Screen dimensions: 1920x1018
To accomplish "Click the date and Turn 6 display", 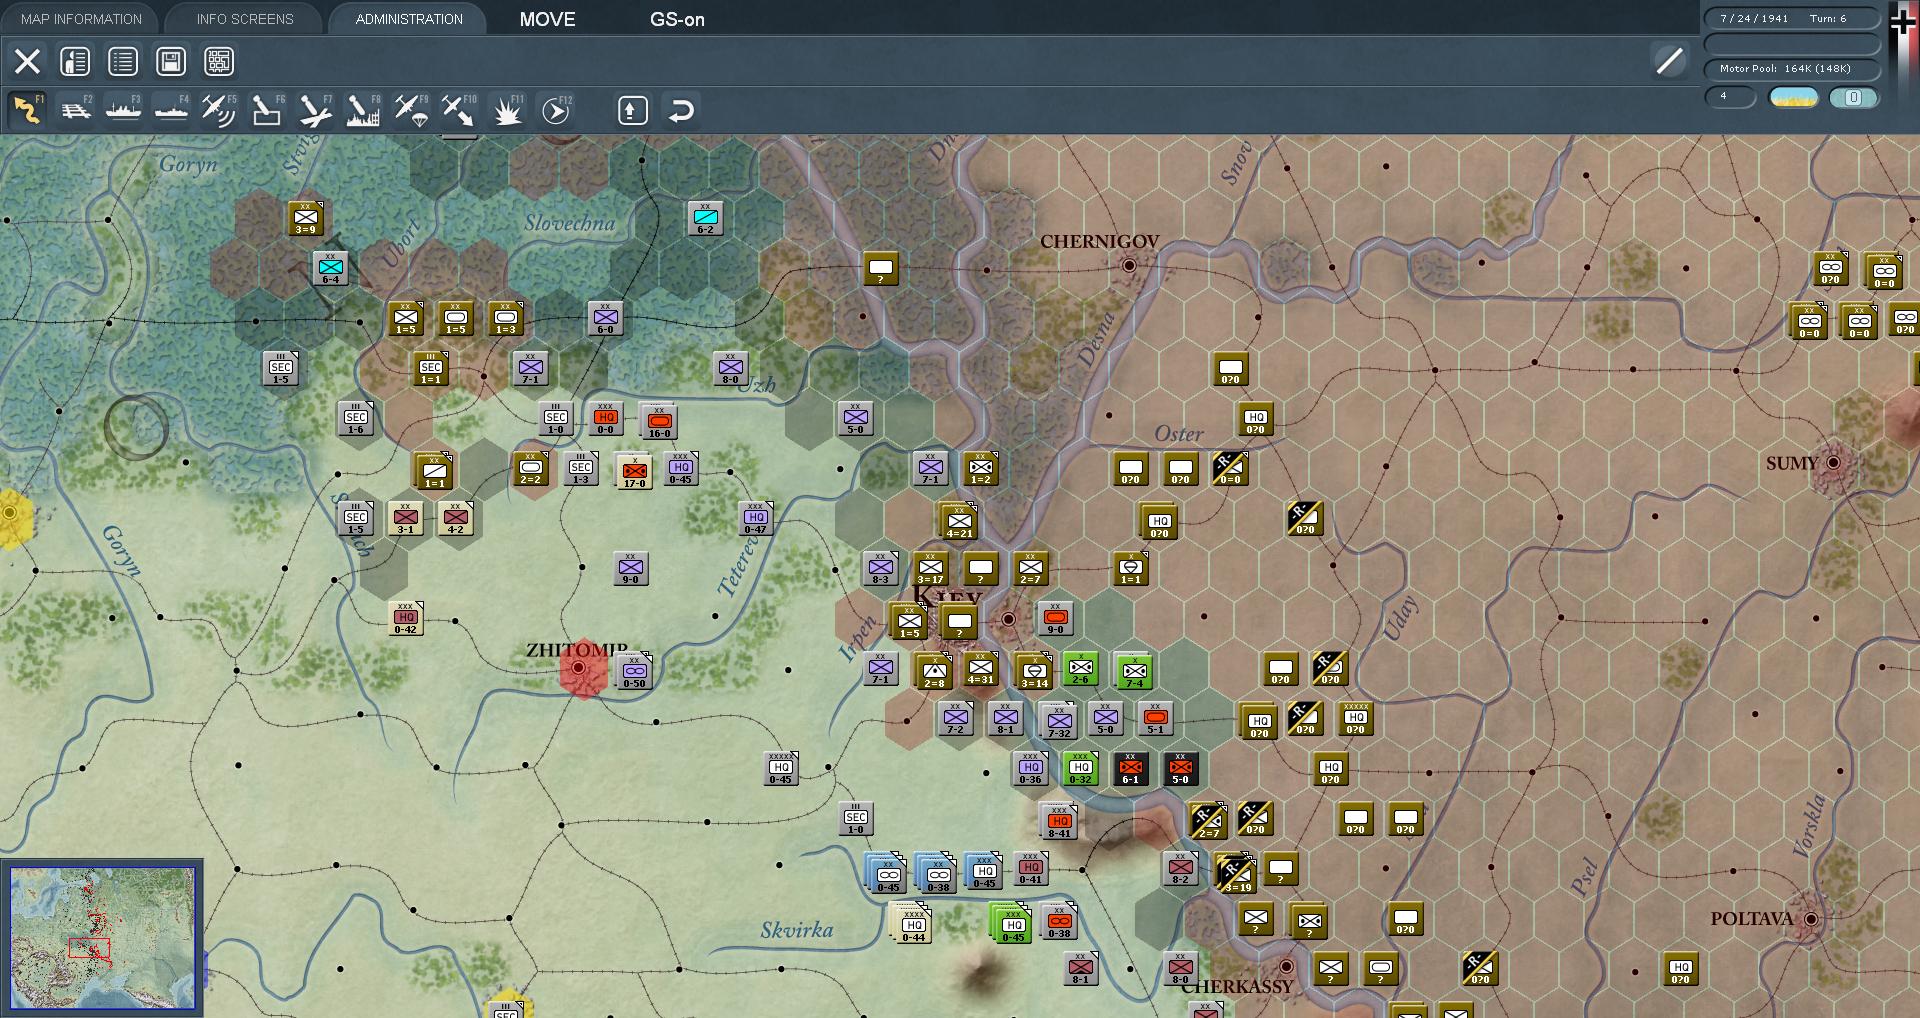I will [1792, 19].
